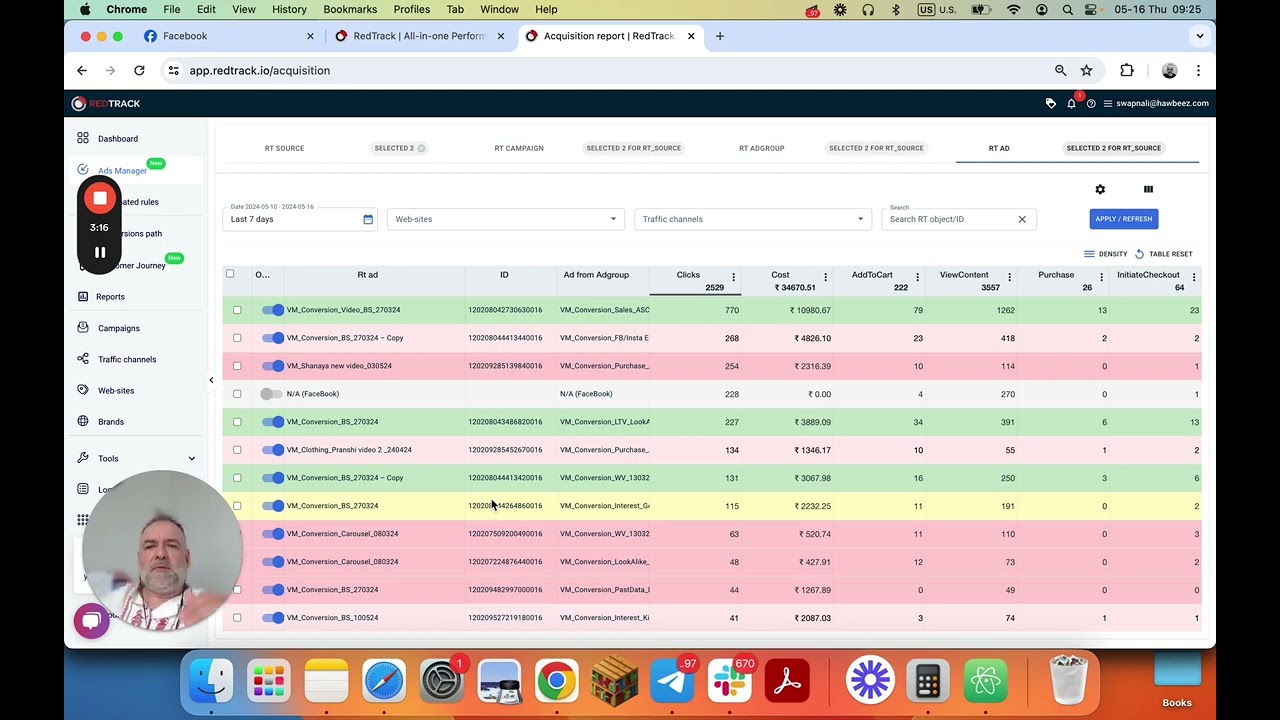Open Calculator from the Dock
Screen dimensions: 1280x720
(927, 682)
